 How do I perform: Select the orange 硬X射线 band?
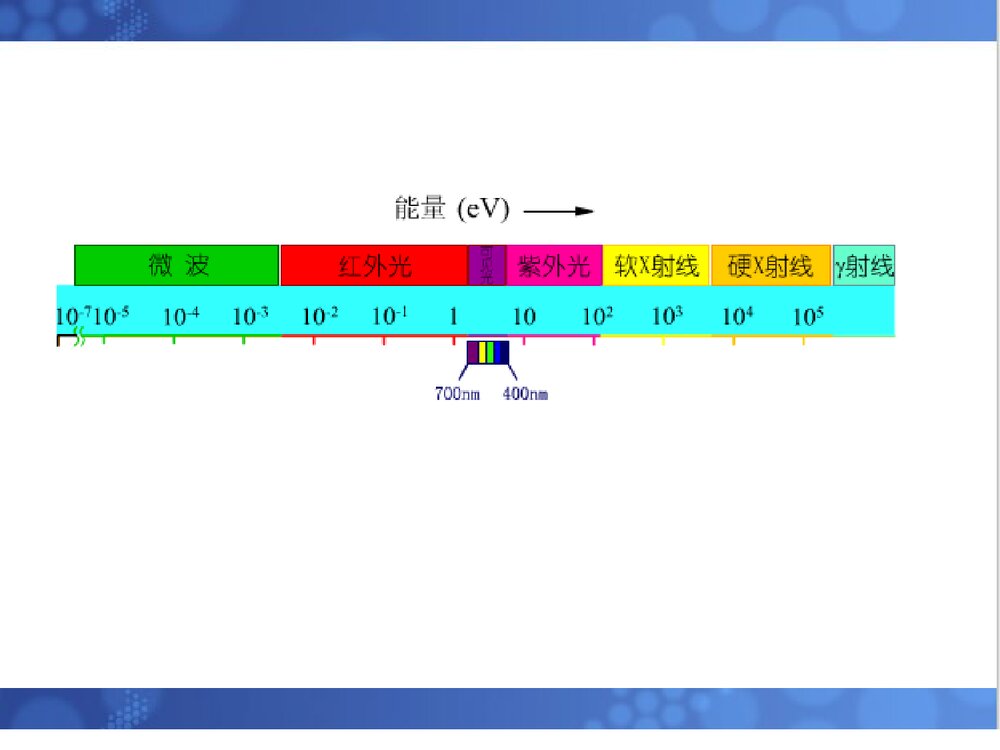(x=769, y=265)
